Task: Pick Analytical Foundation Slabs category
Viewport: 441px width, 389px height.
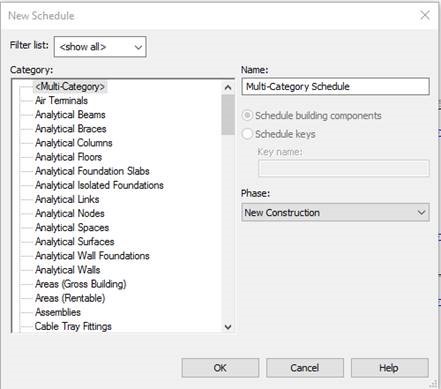Action: click(92, 171)
